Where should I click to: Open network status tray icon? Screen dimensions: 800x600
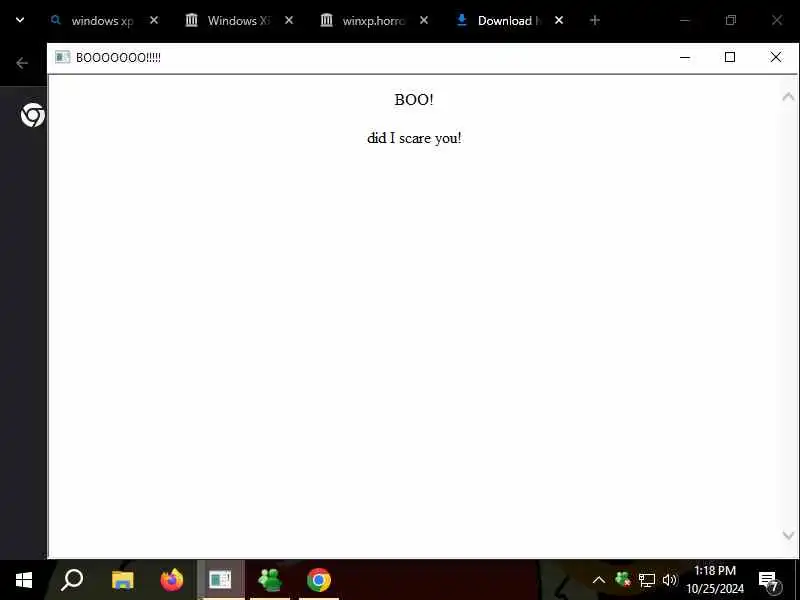click(646, 580)
